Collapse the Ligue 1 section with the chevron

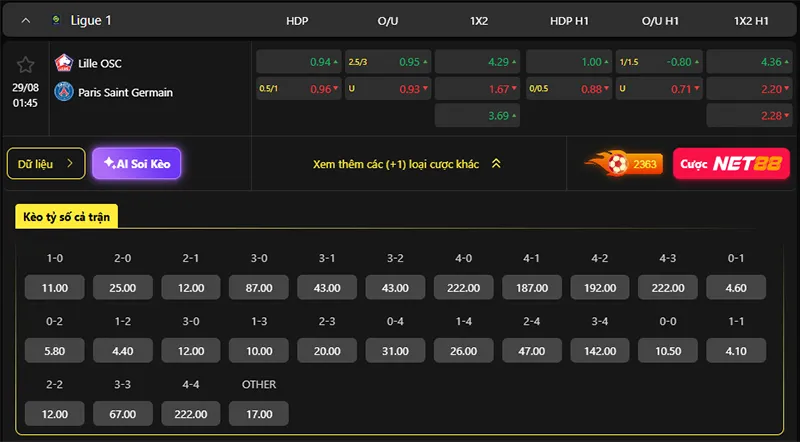point(26,20)
